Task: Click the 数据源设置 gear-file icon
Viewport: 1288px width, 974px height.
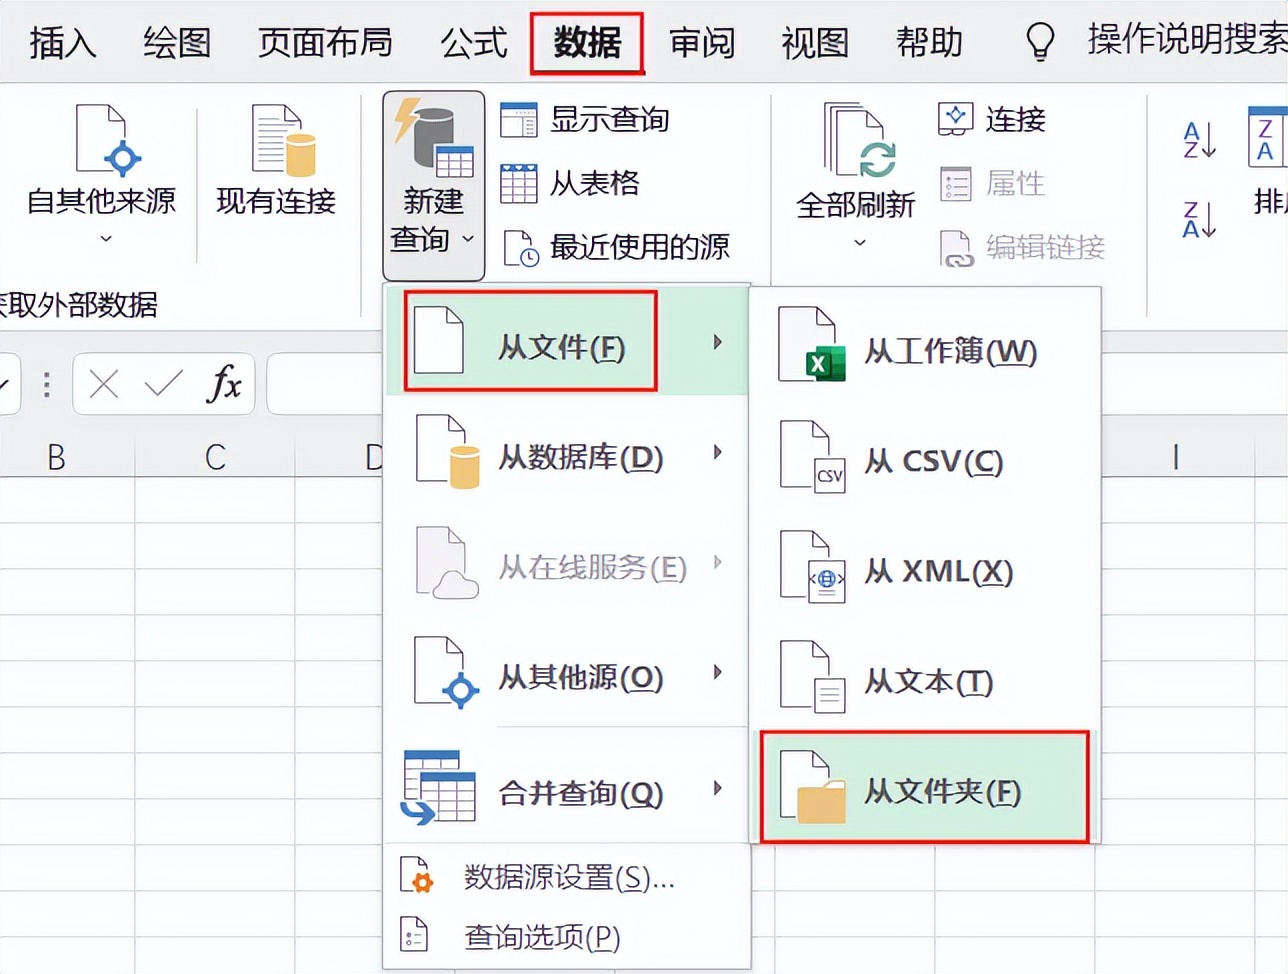Action: pyautogui.click(x=416, y=875)
